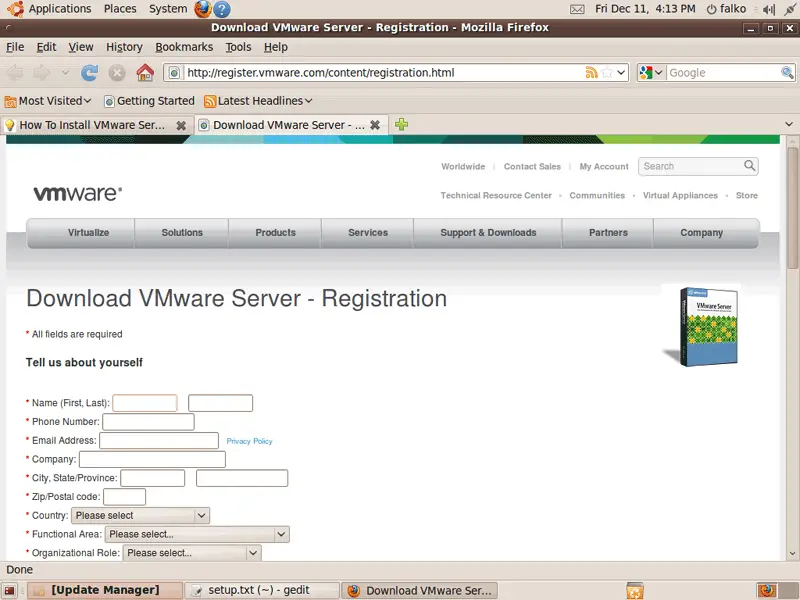Viewport: 800px width, 600px height.
Task: Click the Firefox icon in bottom-right tray
Action: 766,590
